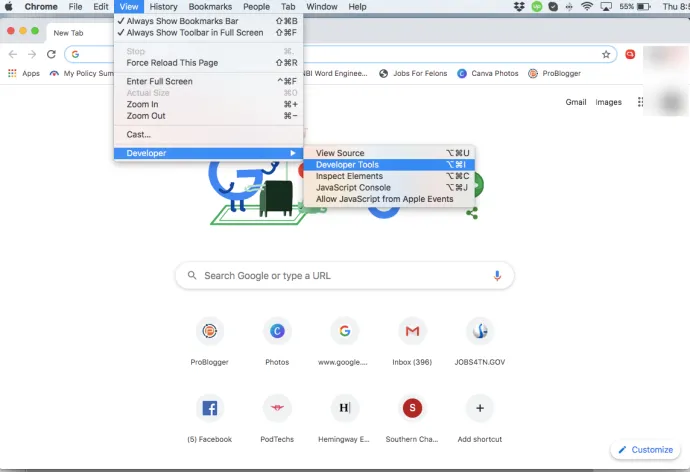Click the red extension icon in toolbar
The width and height of the screenshot is (690, 472).
coord(630,54)
